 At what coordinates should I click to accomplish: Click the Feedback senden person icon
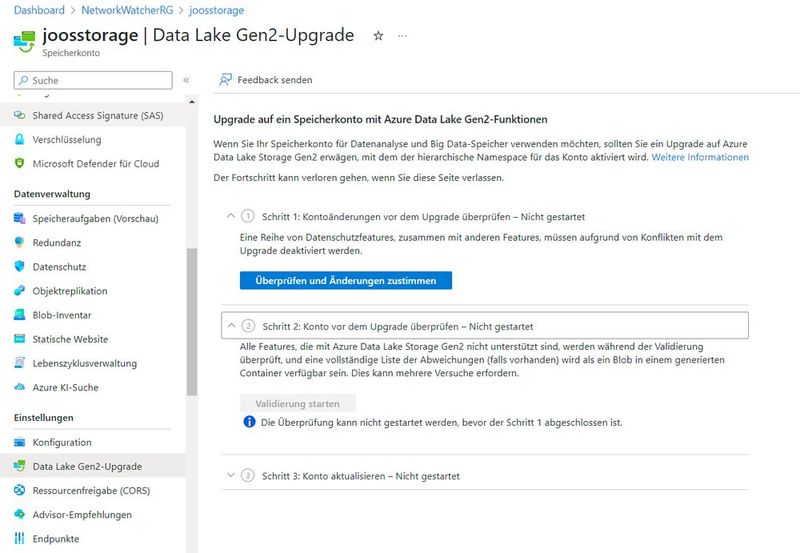tap(225, 80)
